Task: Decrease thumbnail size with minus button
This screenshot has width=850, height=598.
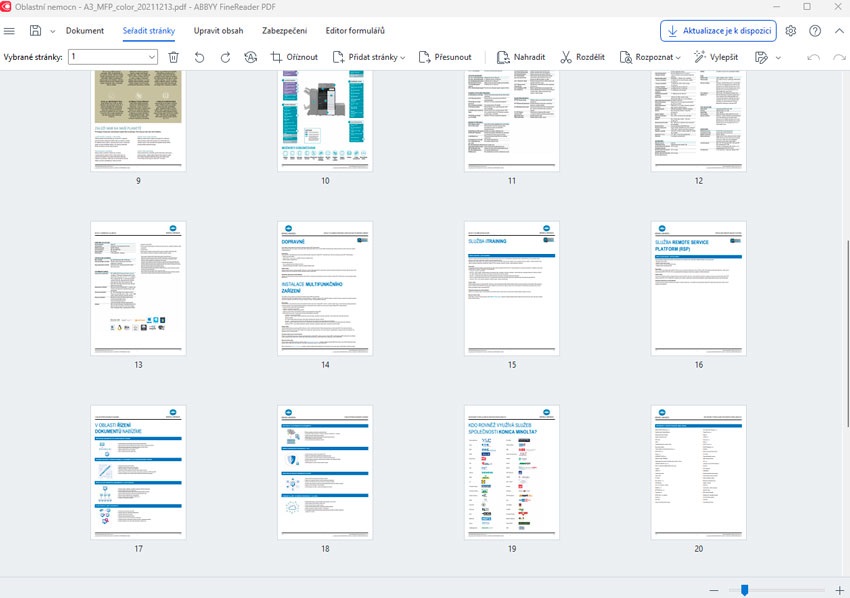Action: point(714,590)
